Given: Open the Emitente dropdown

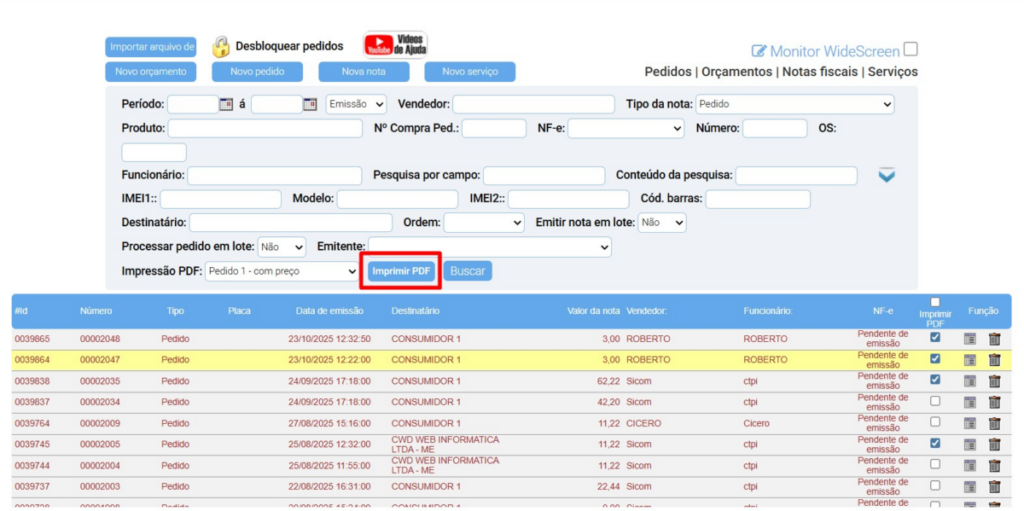Looking at the screenshot, I should (x=490, y=247).
